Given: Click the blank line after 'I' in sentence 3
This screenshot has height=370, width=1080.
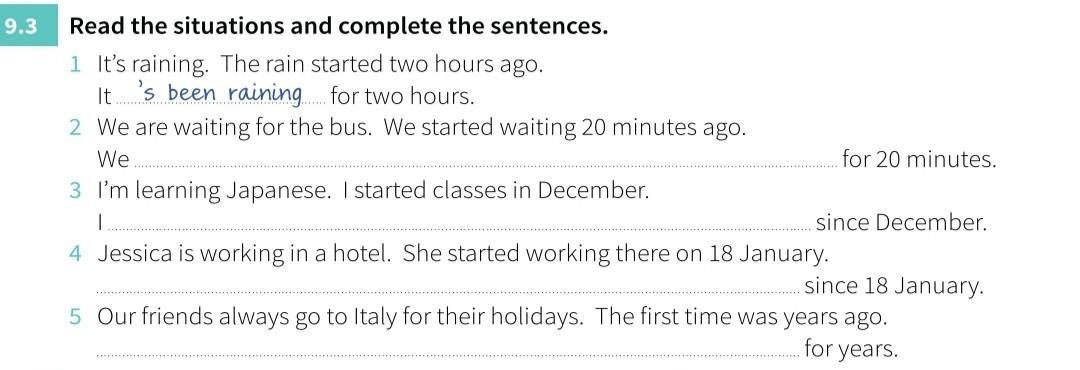Looking at the screenshot, I should pos(460,229).
